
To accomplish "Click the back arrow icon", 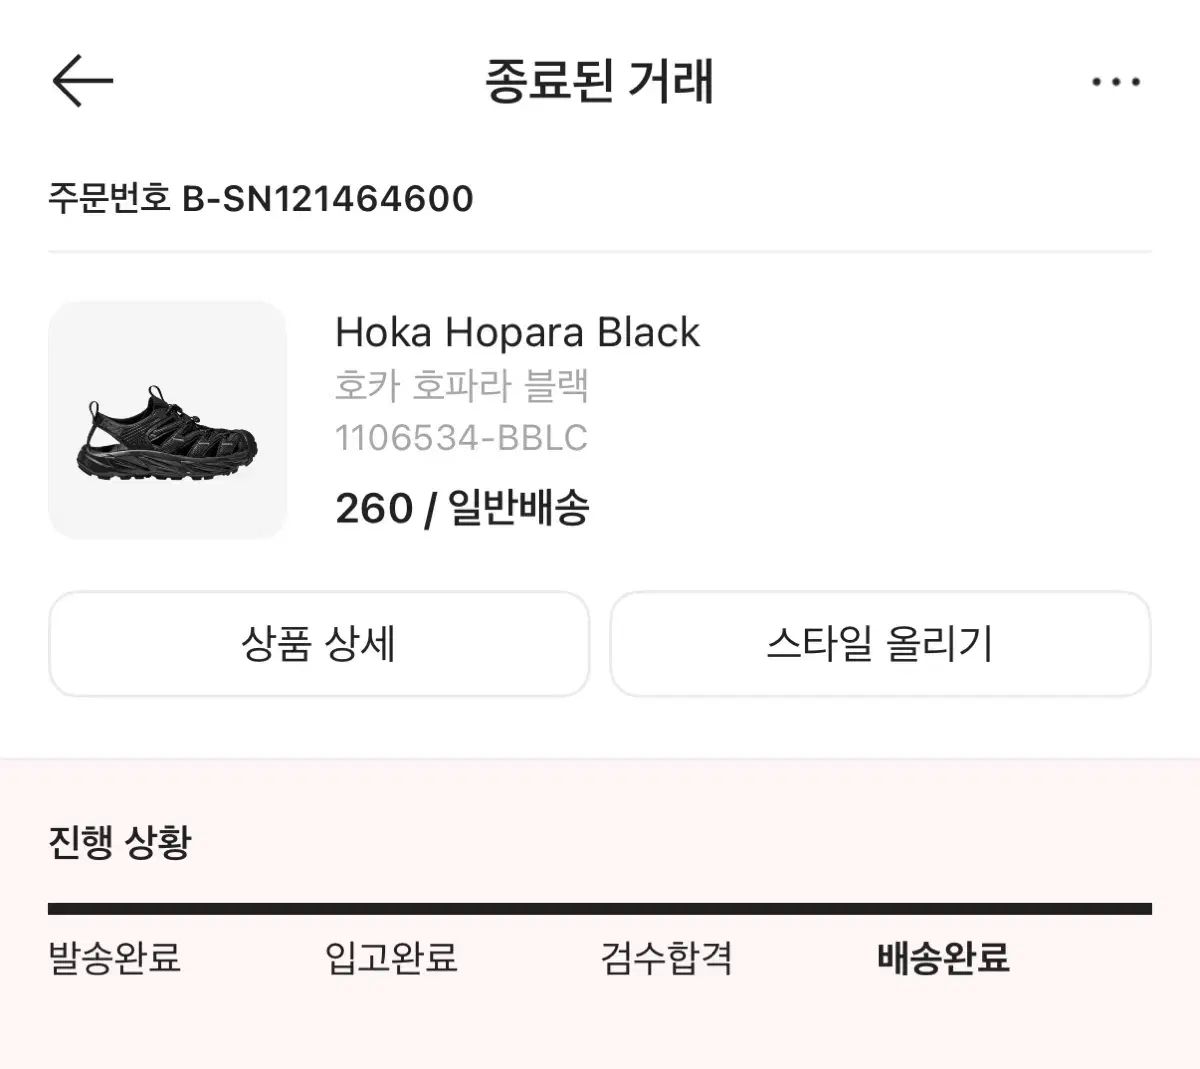I will [x=84, y=81].
